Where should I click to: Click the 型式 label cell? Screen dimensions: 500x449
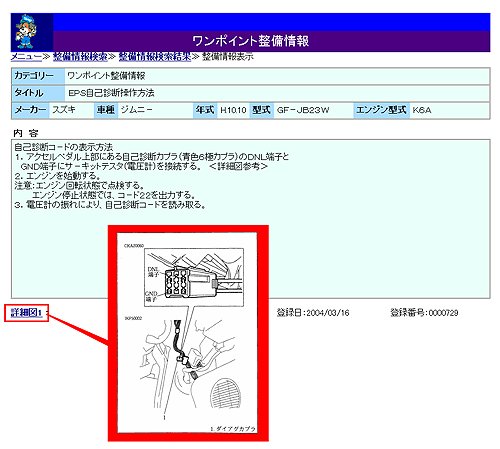coord(262,110)
